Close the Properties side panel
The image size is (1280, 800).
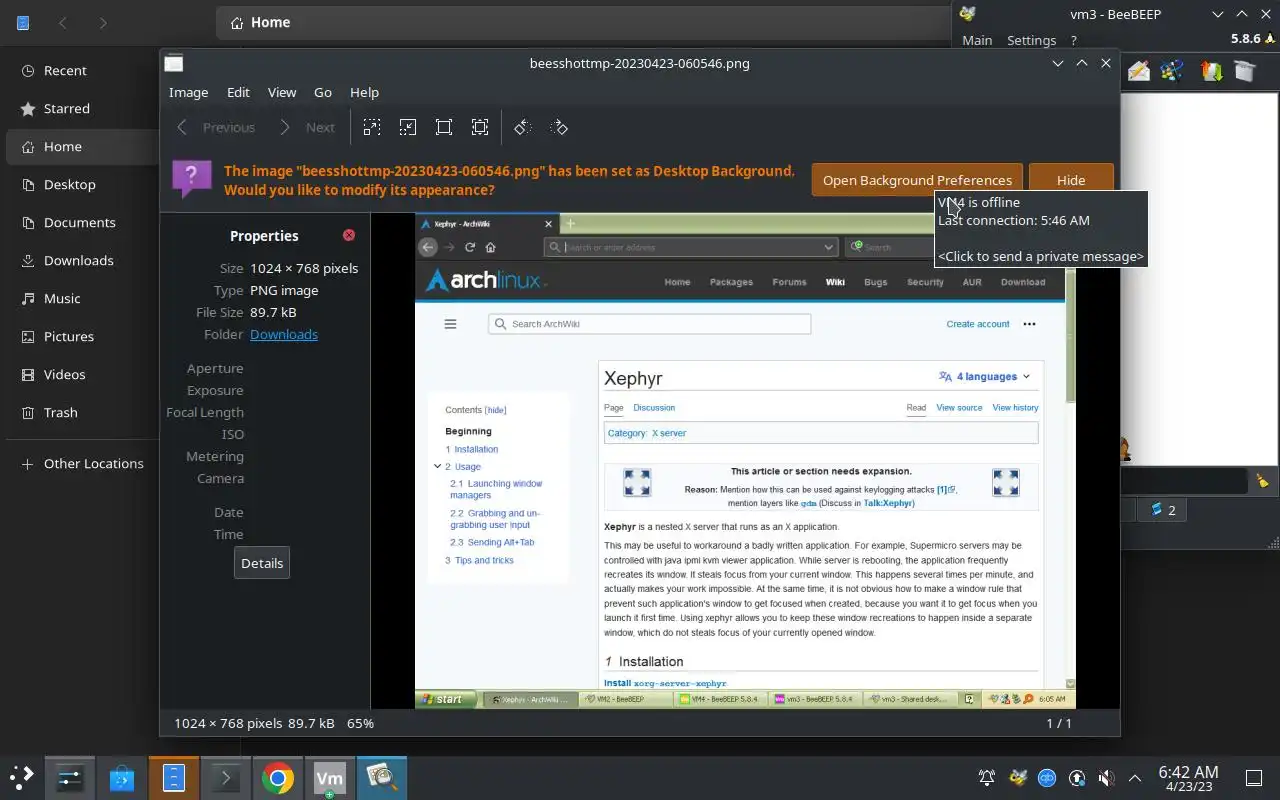349,235
